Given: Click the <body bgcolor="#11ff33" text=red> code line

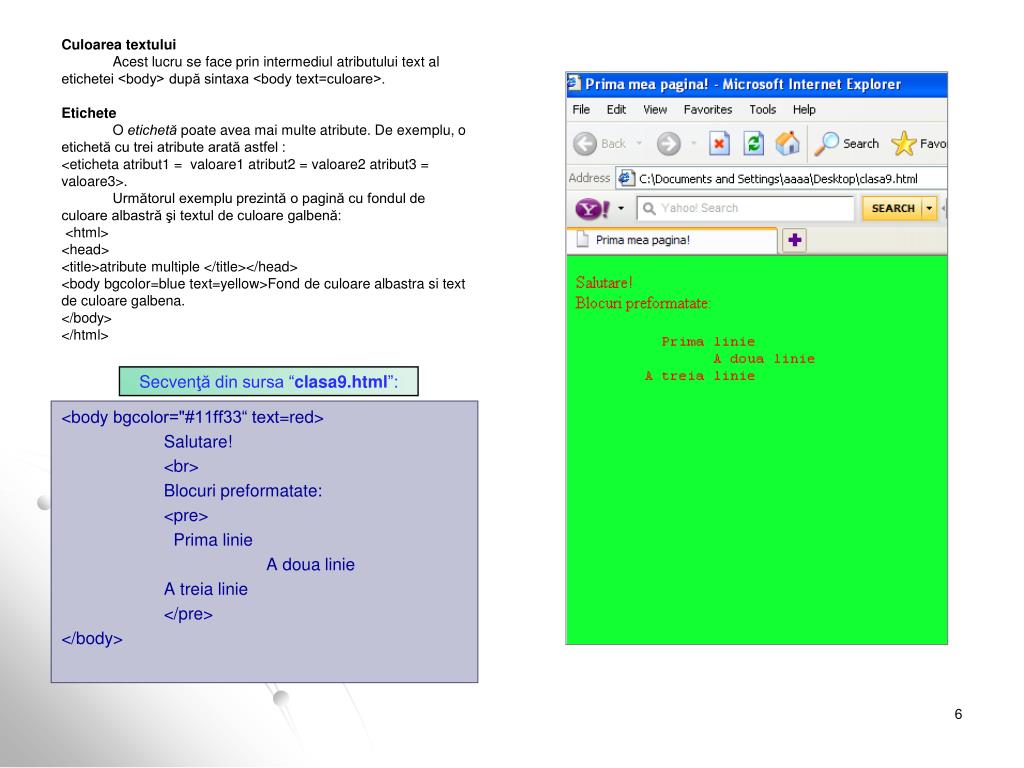Looking at the screenshot, I should [x=193, y=417].
